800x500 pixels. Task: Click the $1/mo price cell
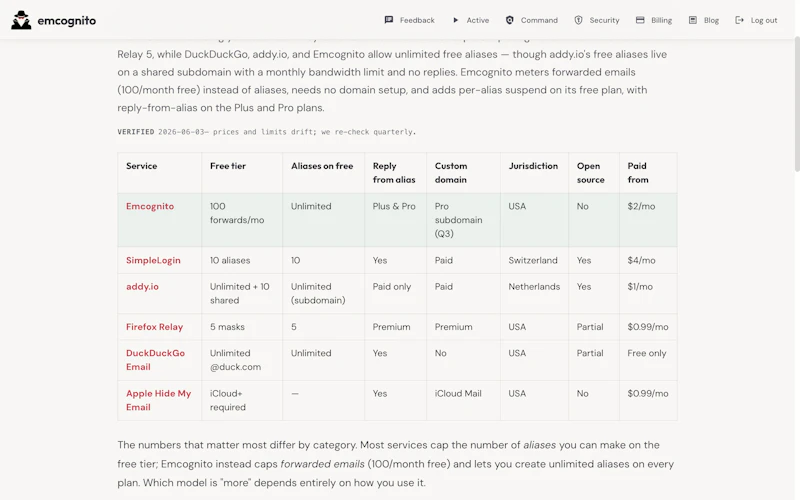[x=648, y=293]
